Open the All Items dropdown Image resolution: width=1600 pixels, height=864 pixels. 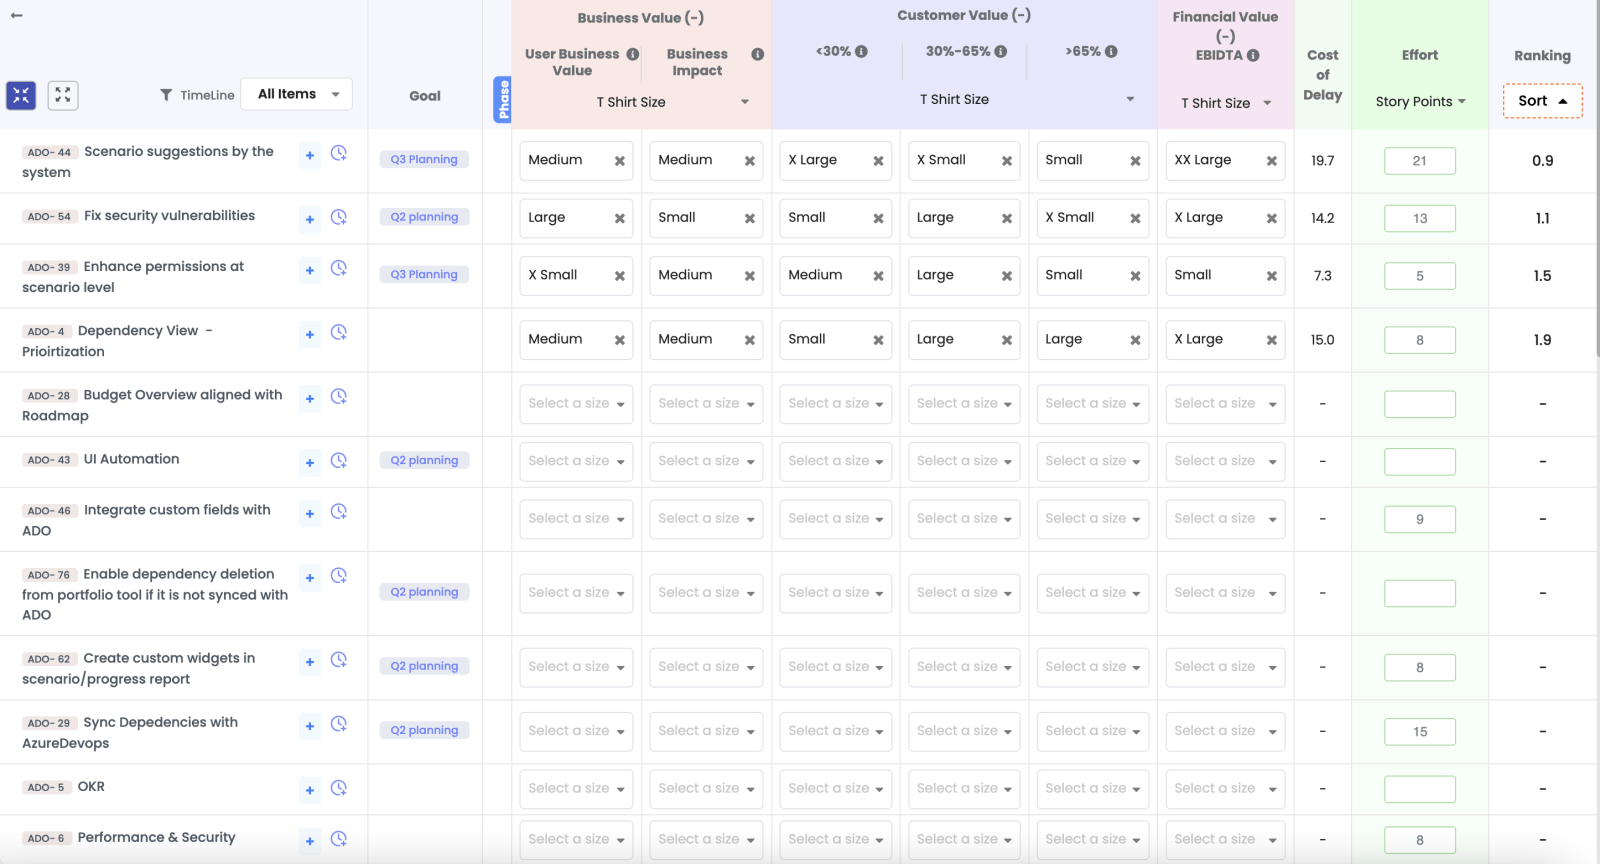(297, 94)
